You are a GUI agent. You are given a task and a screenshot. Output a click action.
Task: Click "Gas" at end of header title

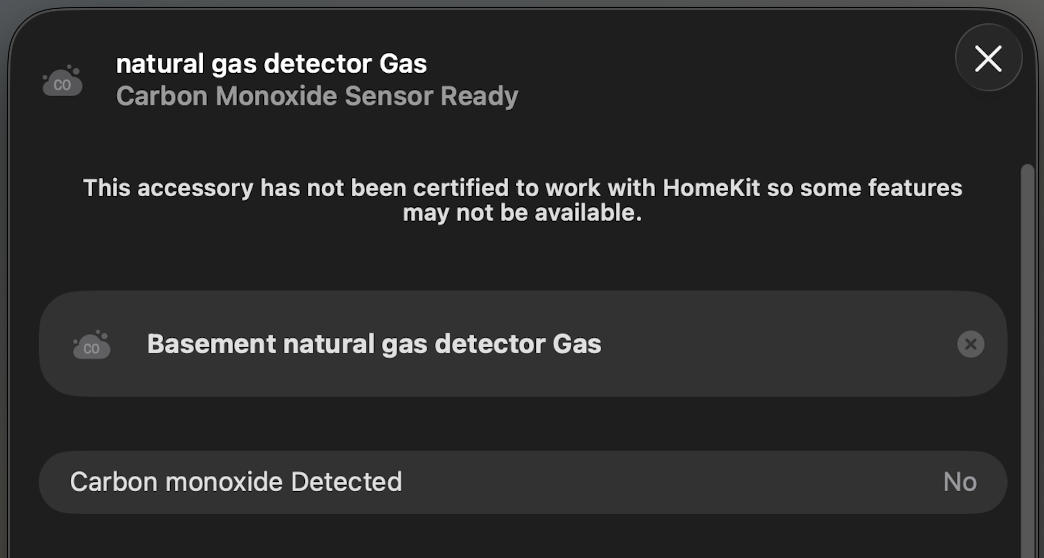(403, 64)
